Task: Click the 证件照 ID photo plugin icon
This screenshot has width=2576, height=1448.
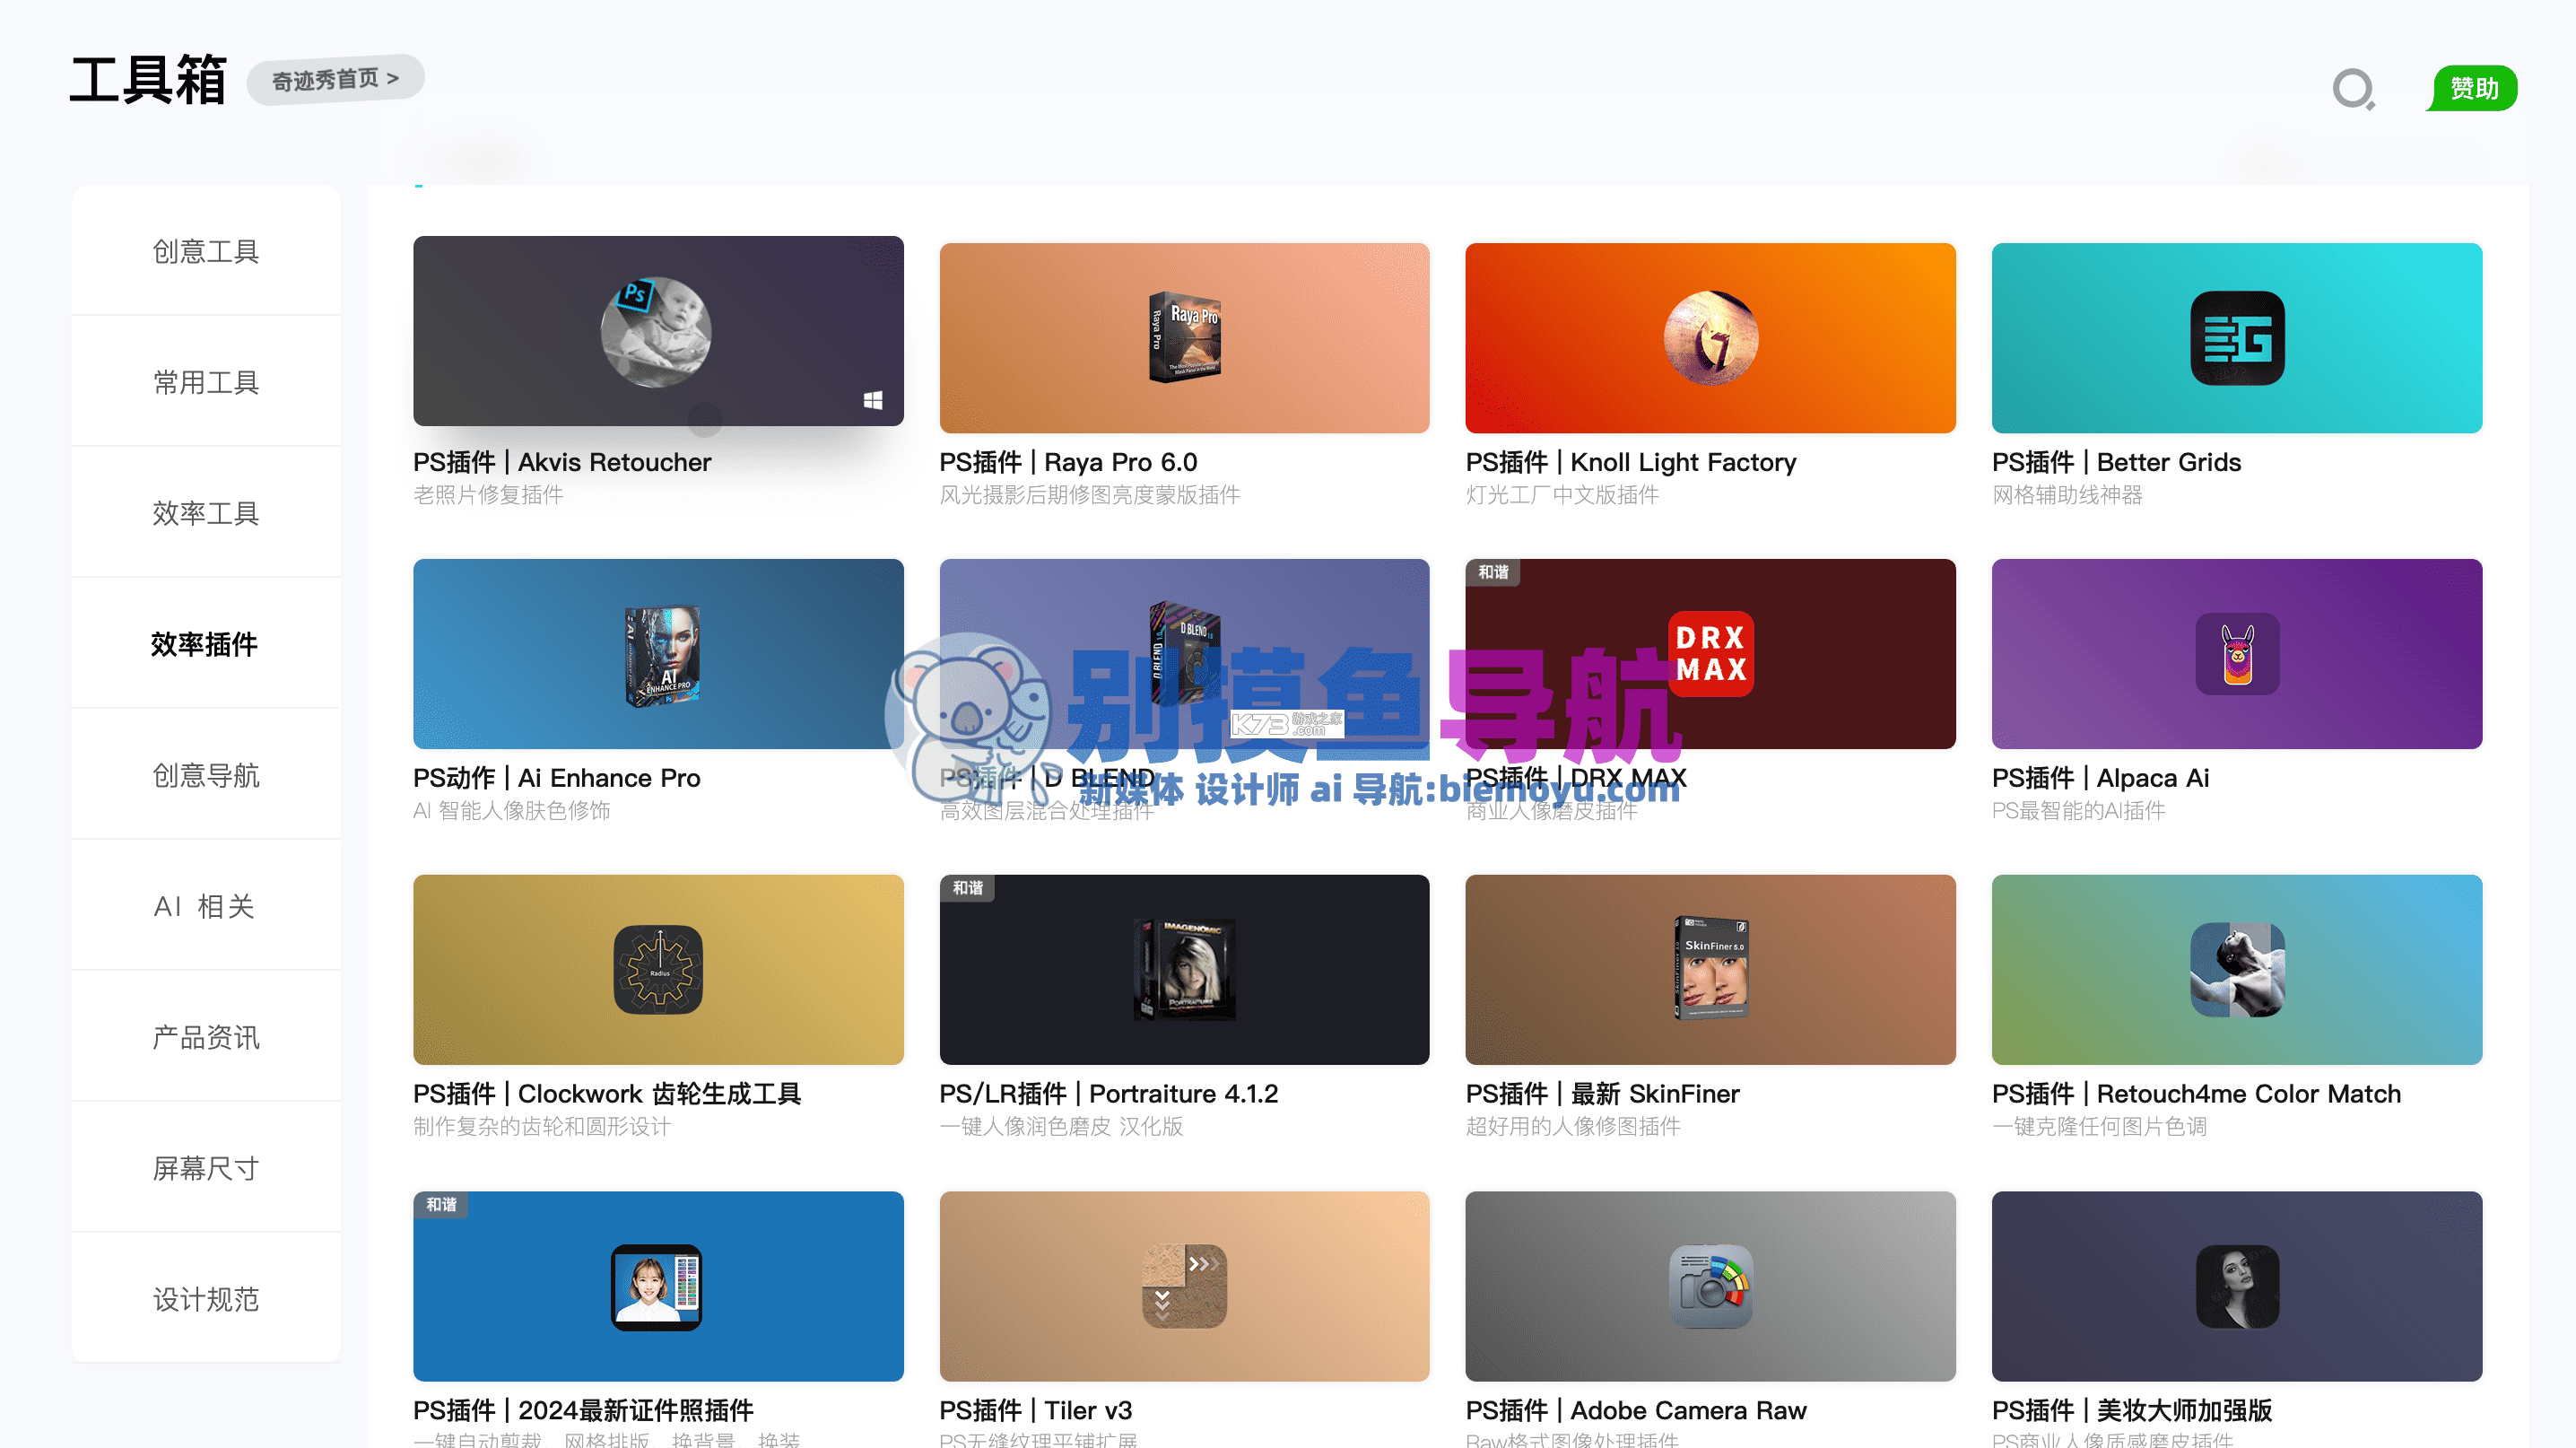Action: coord(657,1287)
